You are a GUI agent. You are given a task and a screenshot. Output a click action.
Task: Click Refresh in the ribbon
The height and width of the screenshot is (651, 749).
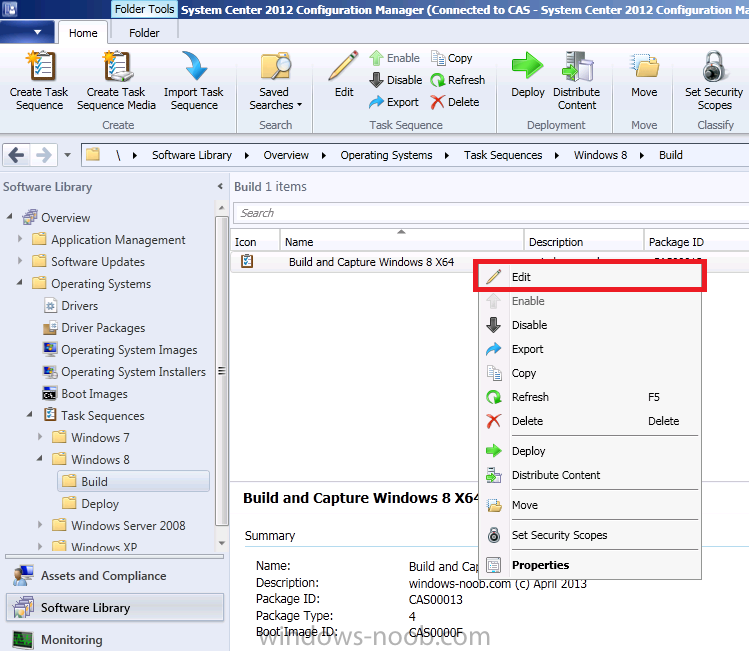click(x=458, y=80)
